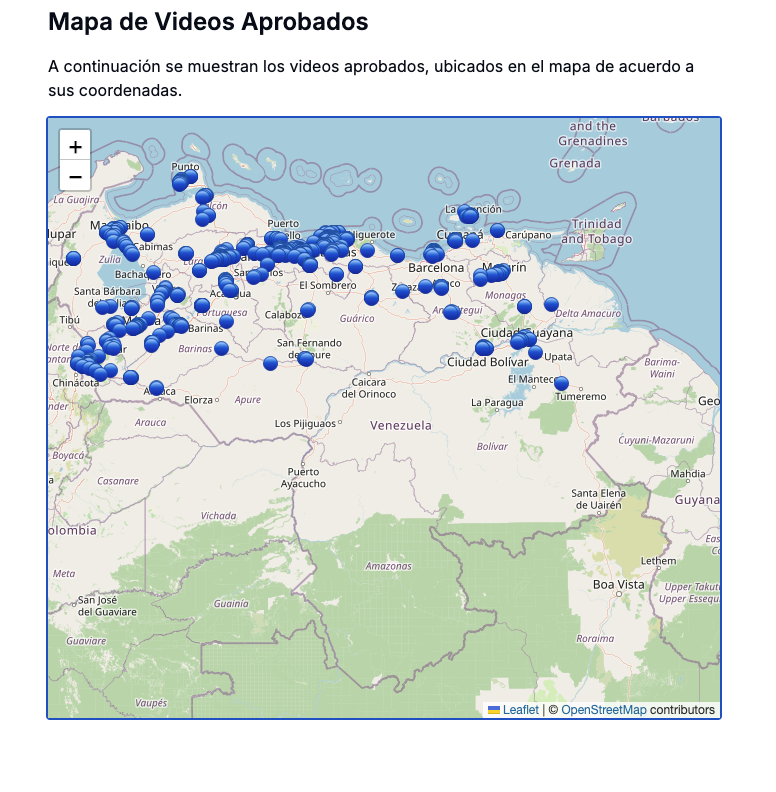
Task: Open the OpenStreetMap attribution link
Action: pos(604,710)
